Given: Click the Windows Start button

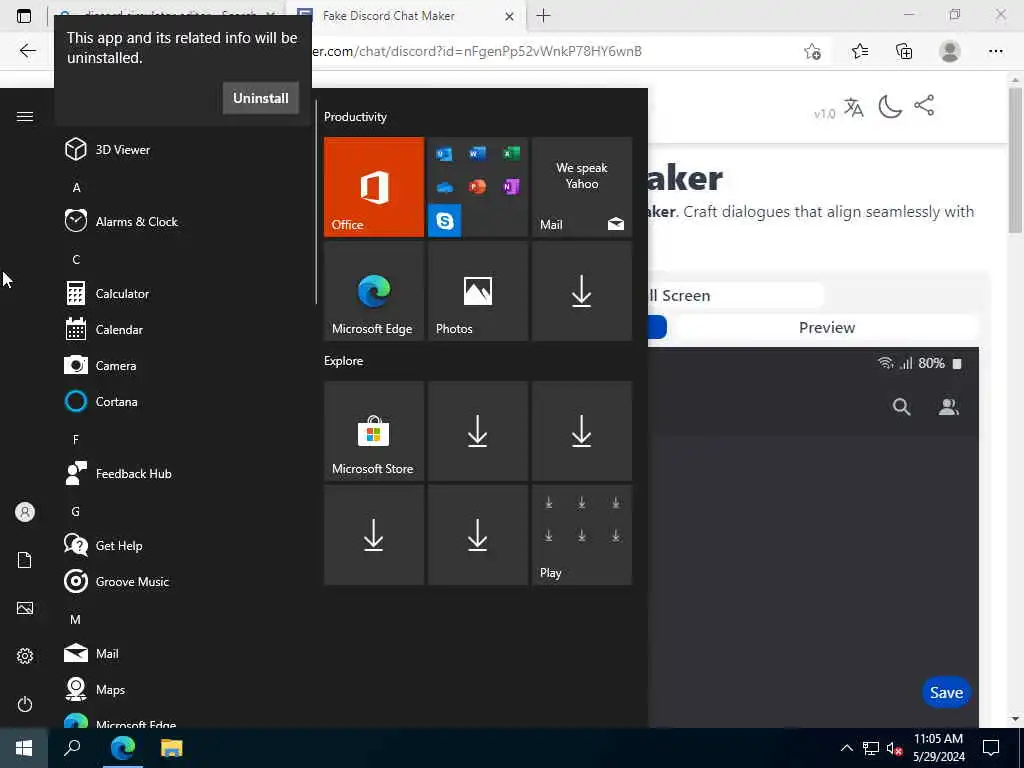Looking at the screenshot, I should click(x=24, y=748).
